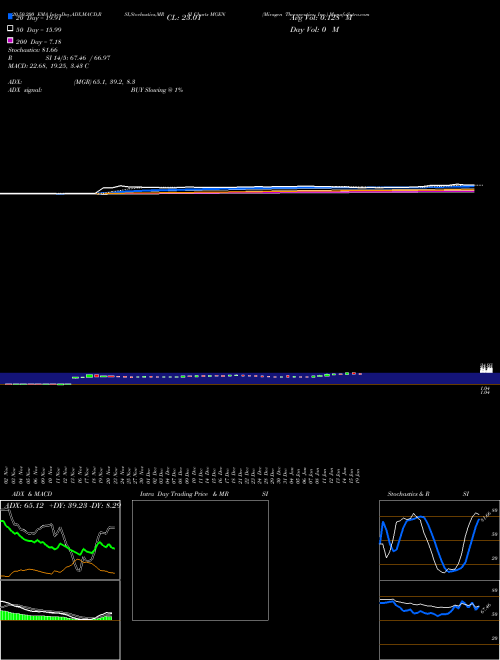Click the price label box at volume strip right
This screenshot has width=500, height=660.
(487, 368)
